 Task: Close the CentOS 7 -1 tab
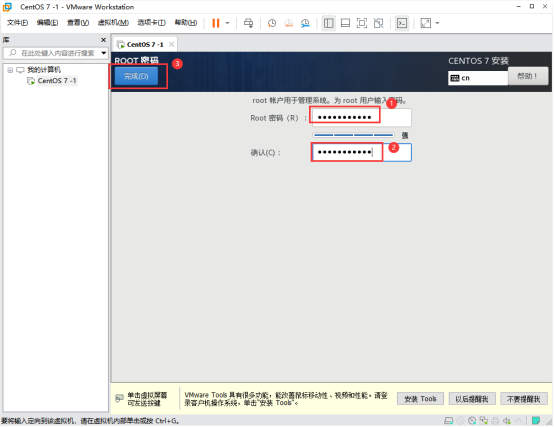click(x=171, y=45)
